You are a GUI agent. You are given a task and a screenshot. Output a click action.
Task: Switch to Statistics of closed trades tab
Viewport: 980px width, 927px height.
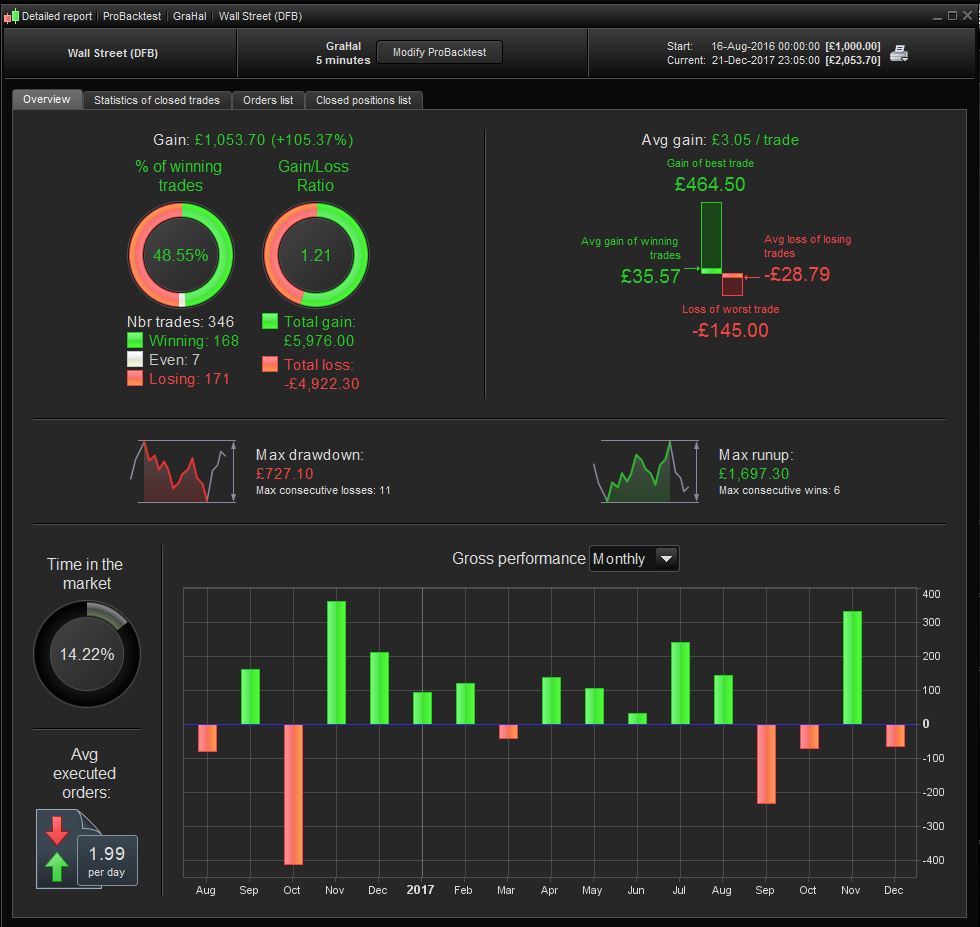157,100
